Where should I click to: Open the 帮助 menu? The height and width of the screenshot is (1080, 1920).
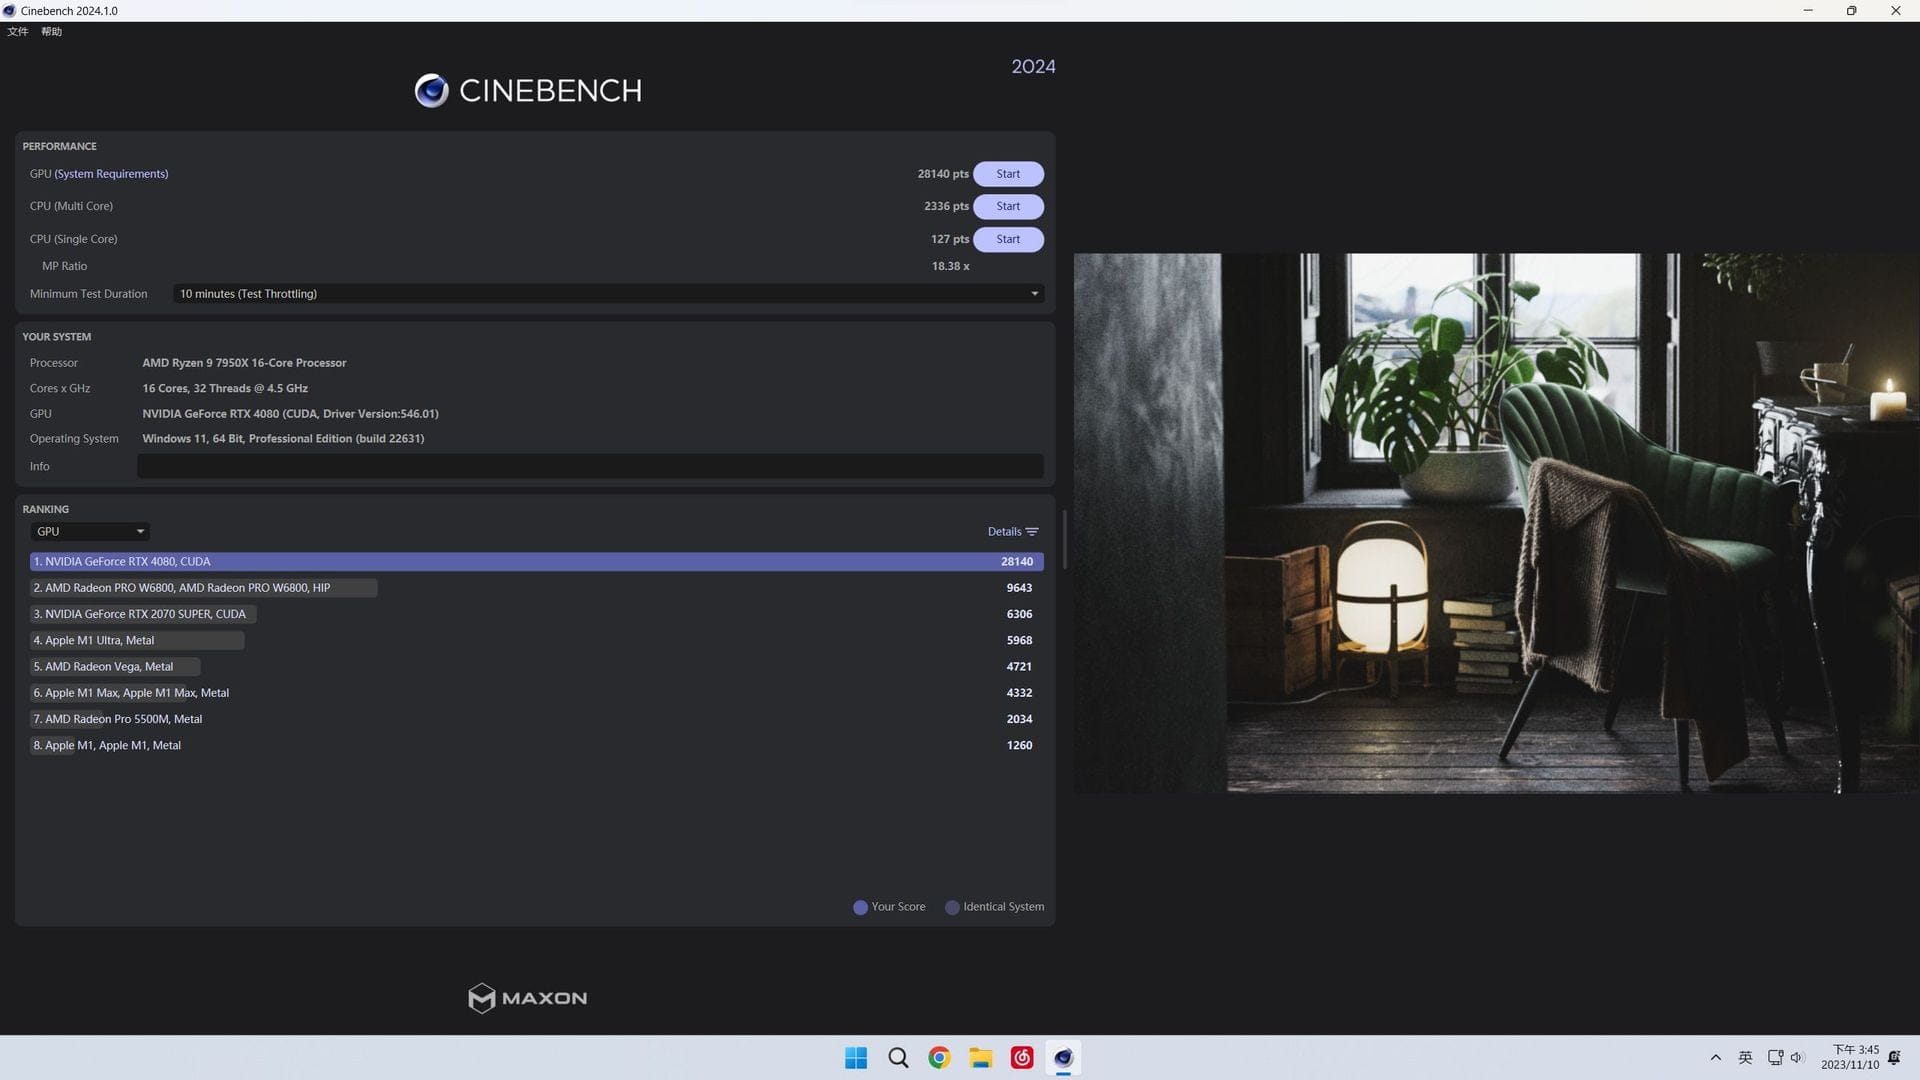(x=51, y=32)
